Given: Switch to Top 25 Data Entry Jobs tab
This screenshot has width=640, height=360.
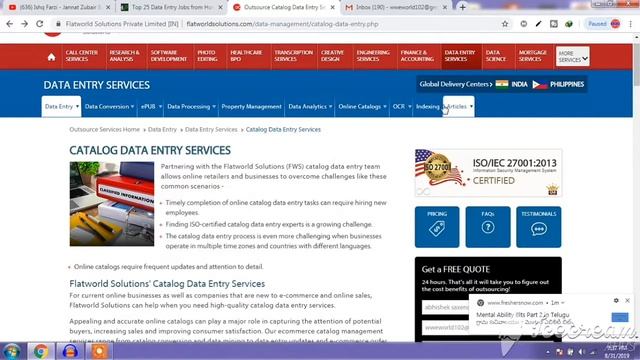Looking at the screenshot, I should pyautogui.click(x=172, y=7).
